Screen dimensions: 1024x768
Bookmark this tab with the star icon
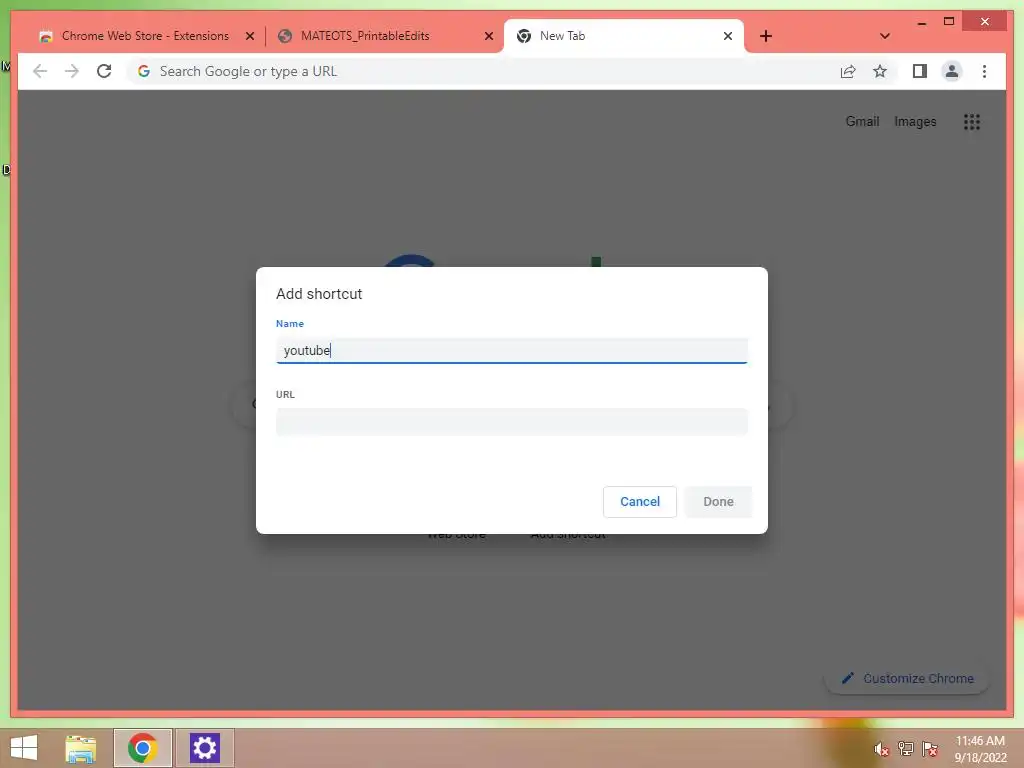click(880, 71)
